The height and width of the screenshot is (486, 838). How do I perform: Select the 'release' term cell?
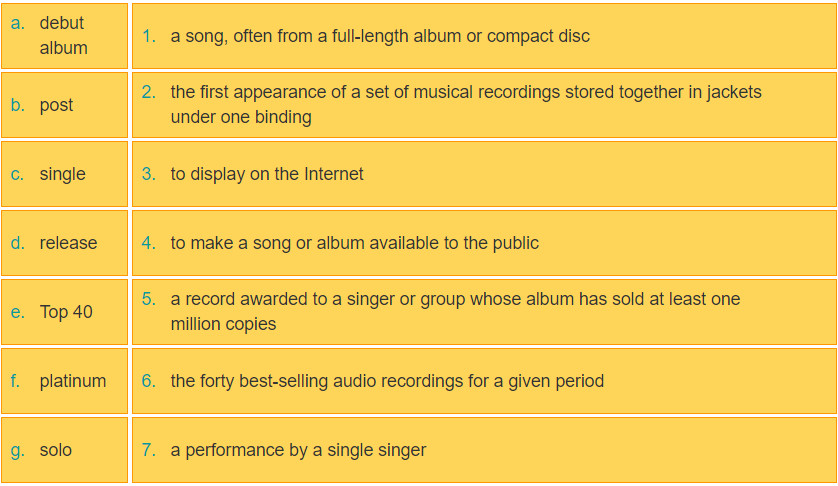68,243
